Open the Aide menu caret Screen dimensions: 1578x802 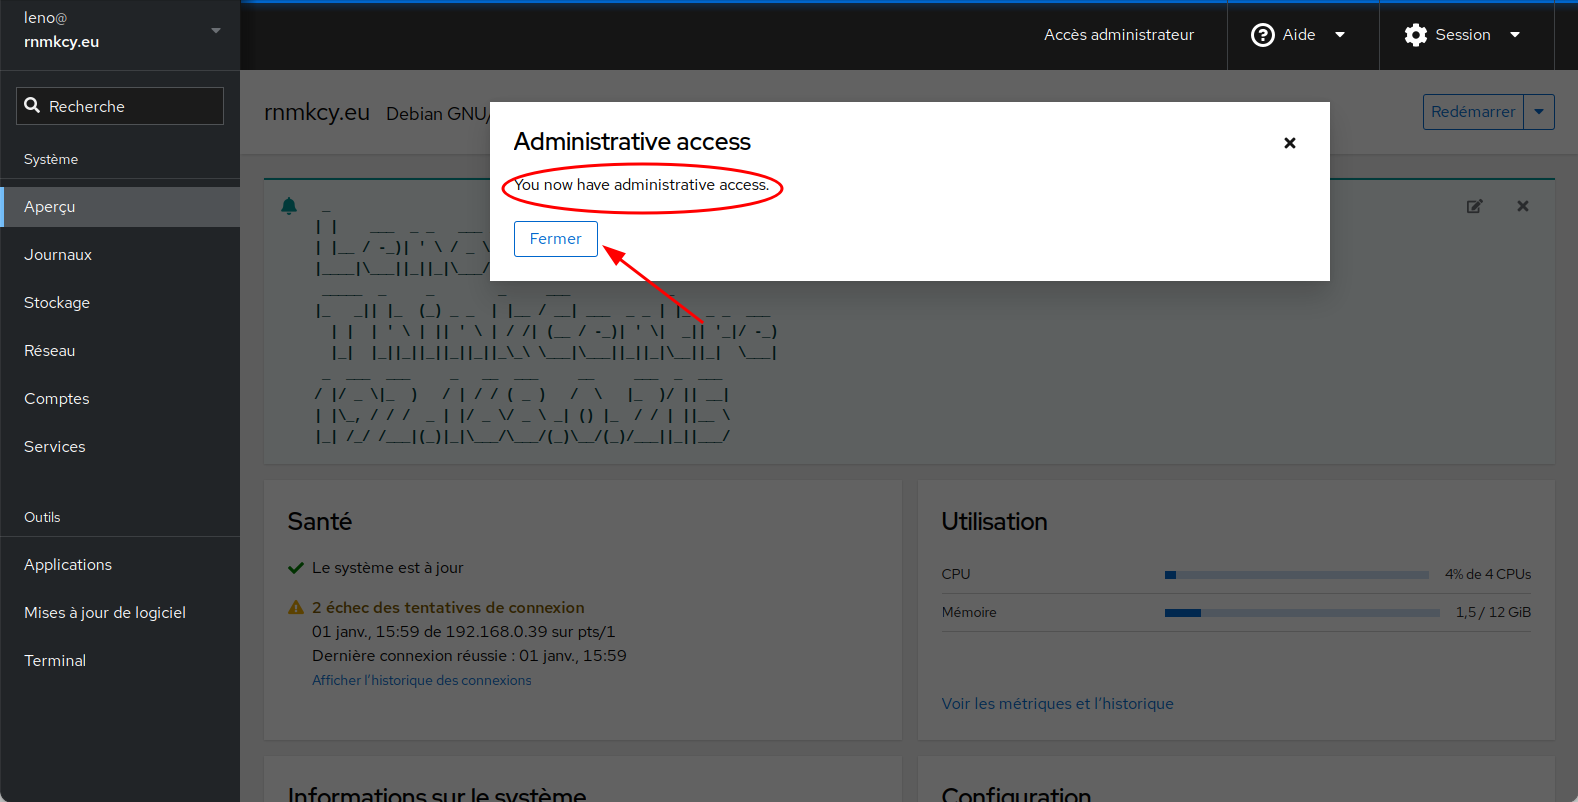coord(1340,35)
